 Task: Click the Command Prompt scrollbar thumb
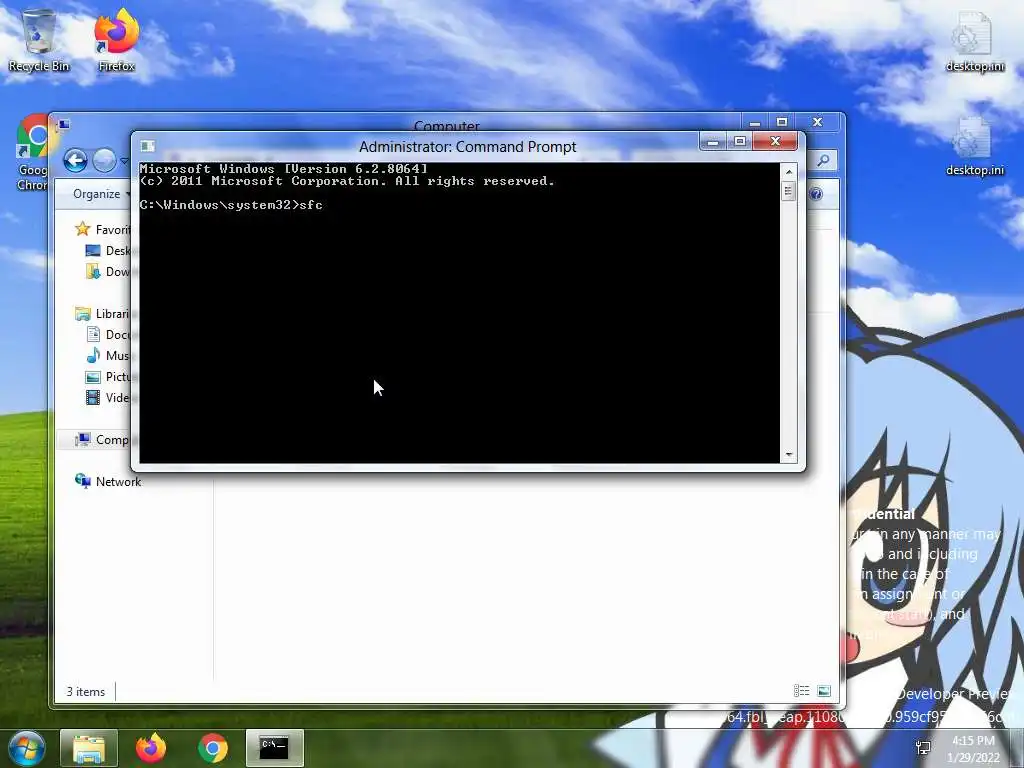(788, 191)
